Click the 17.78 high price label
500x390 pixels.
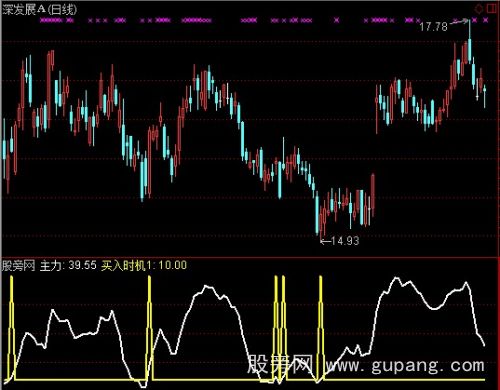[433, 27]
